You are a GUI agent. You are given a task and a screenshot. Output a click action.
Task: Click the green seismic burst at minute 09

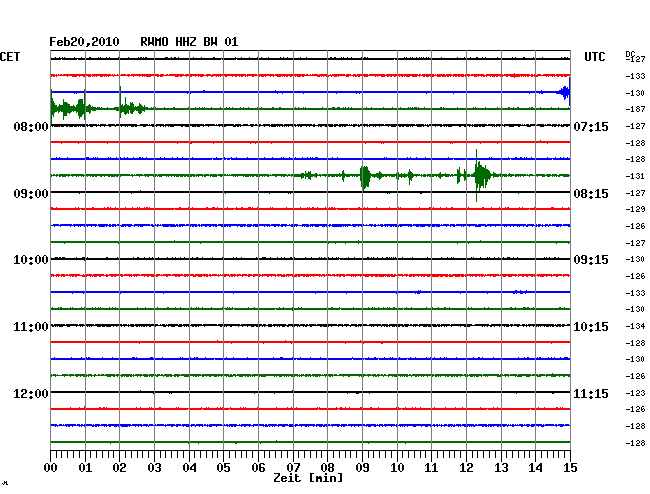coord(365,176)
